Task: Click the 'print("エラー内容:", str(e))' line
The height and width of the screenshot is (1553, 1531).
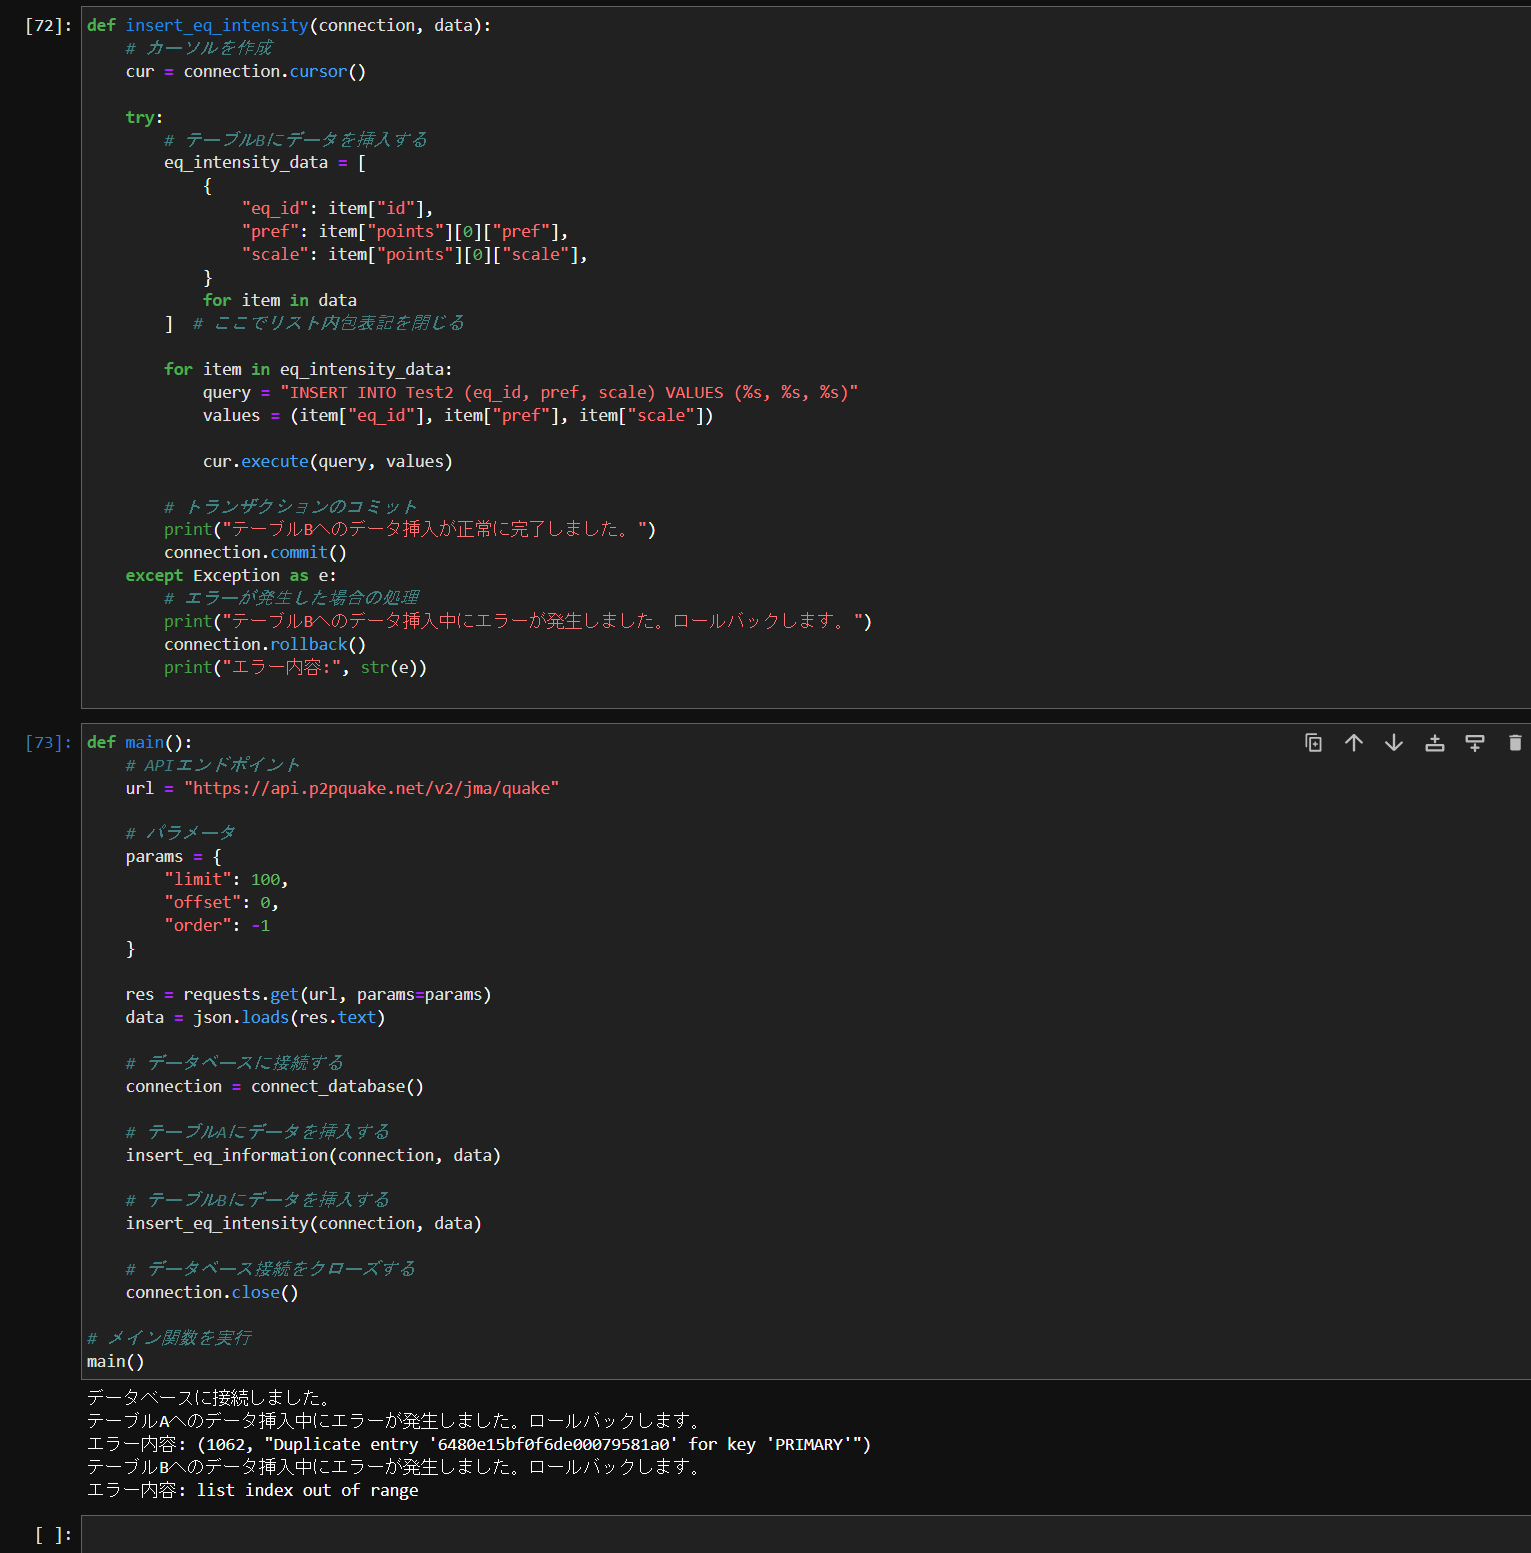Action: (295, 667)
